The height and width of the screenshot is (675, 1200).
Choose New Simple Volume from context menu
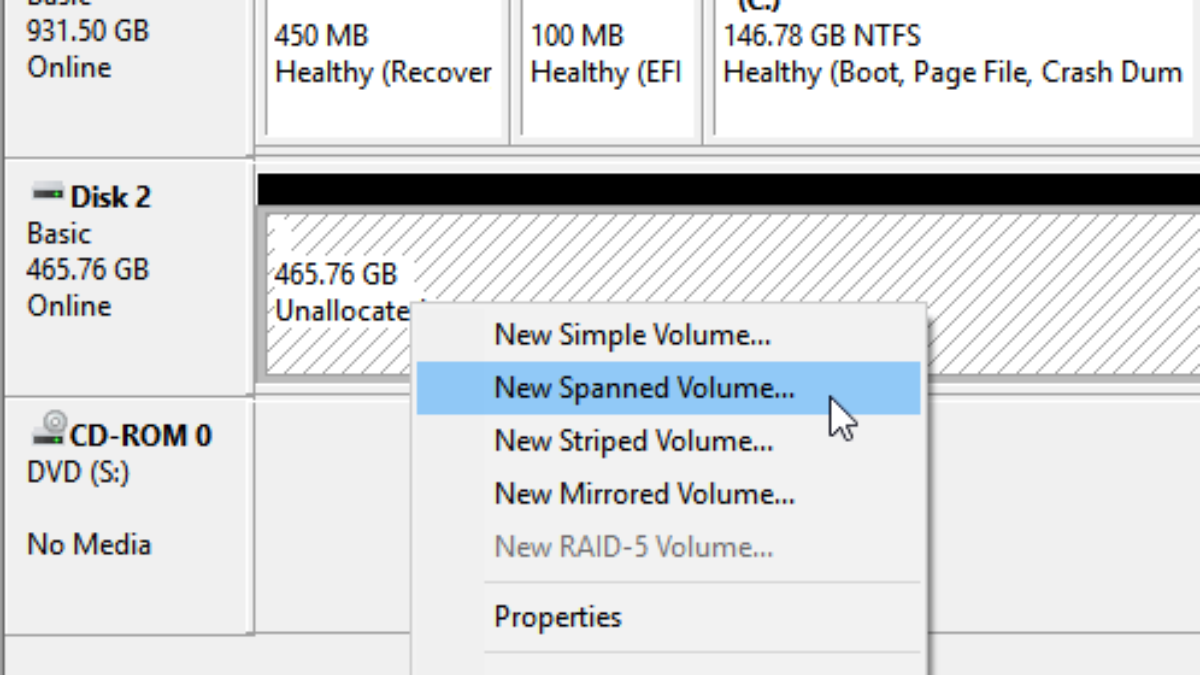pos(632,335)
